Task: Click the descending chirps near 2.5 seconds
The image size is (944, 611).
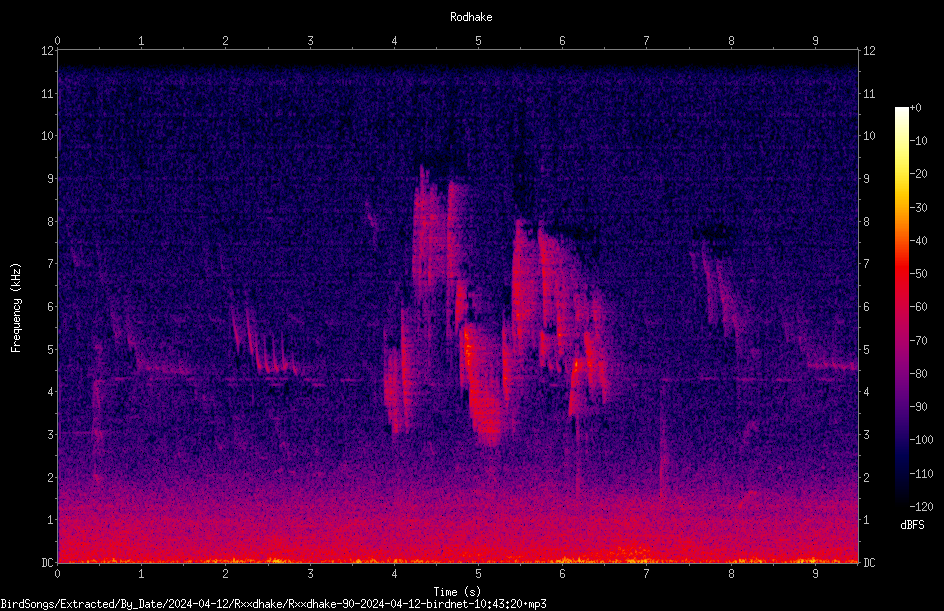Action: click(x=265, y=342)
